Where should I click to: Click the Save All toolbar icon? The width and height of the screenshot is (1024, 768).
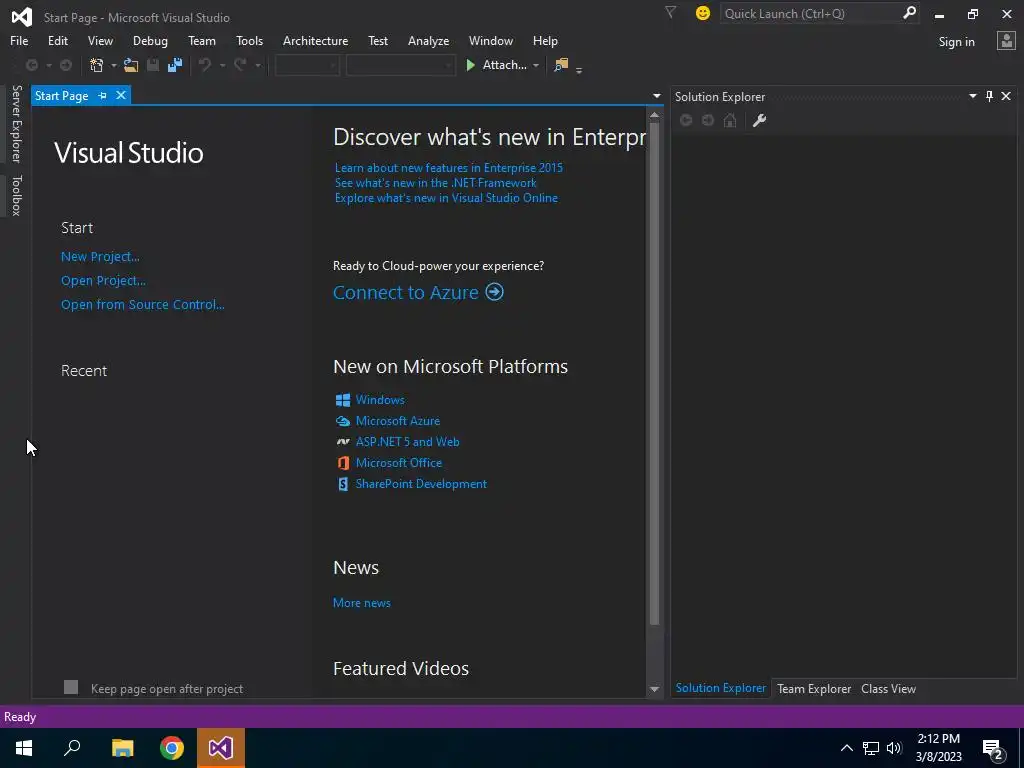174,65
